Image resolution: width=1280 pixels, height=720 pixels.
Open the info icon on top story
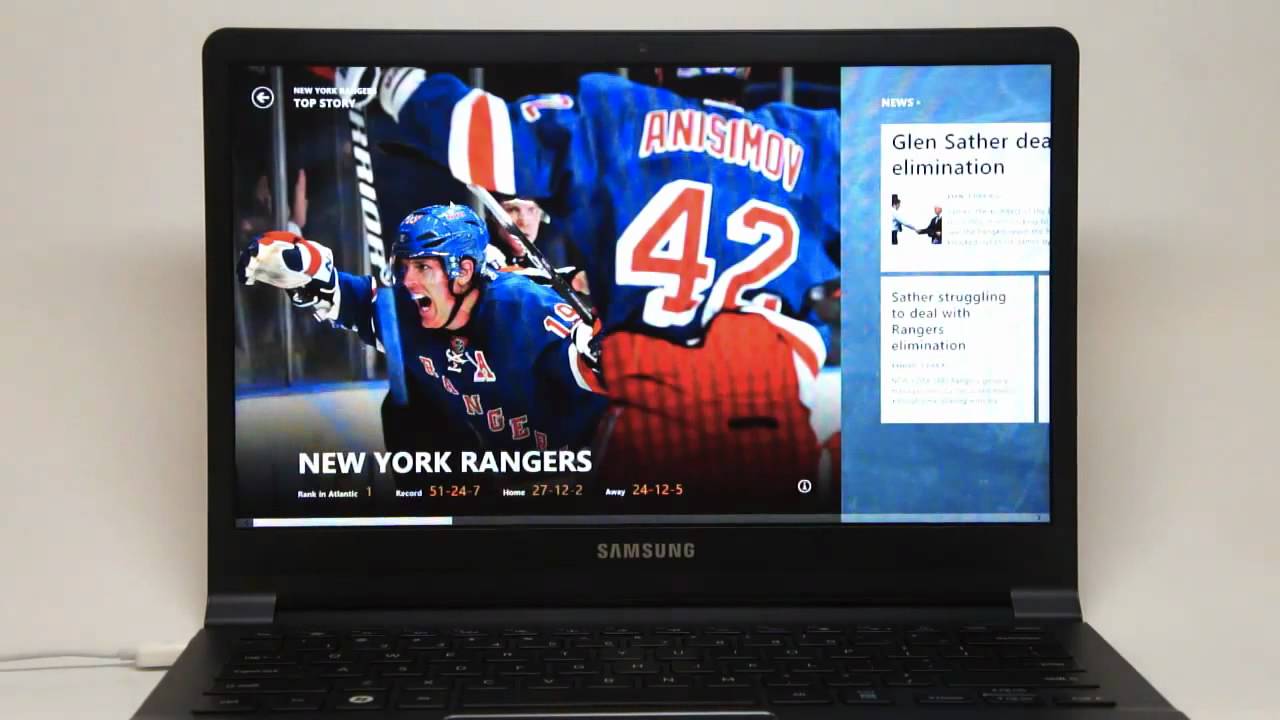coord(804,486)
